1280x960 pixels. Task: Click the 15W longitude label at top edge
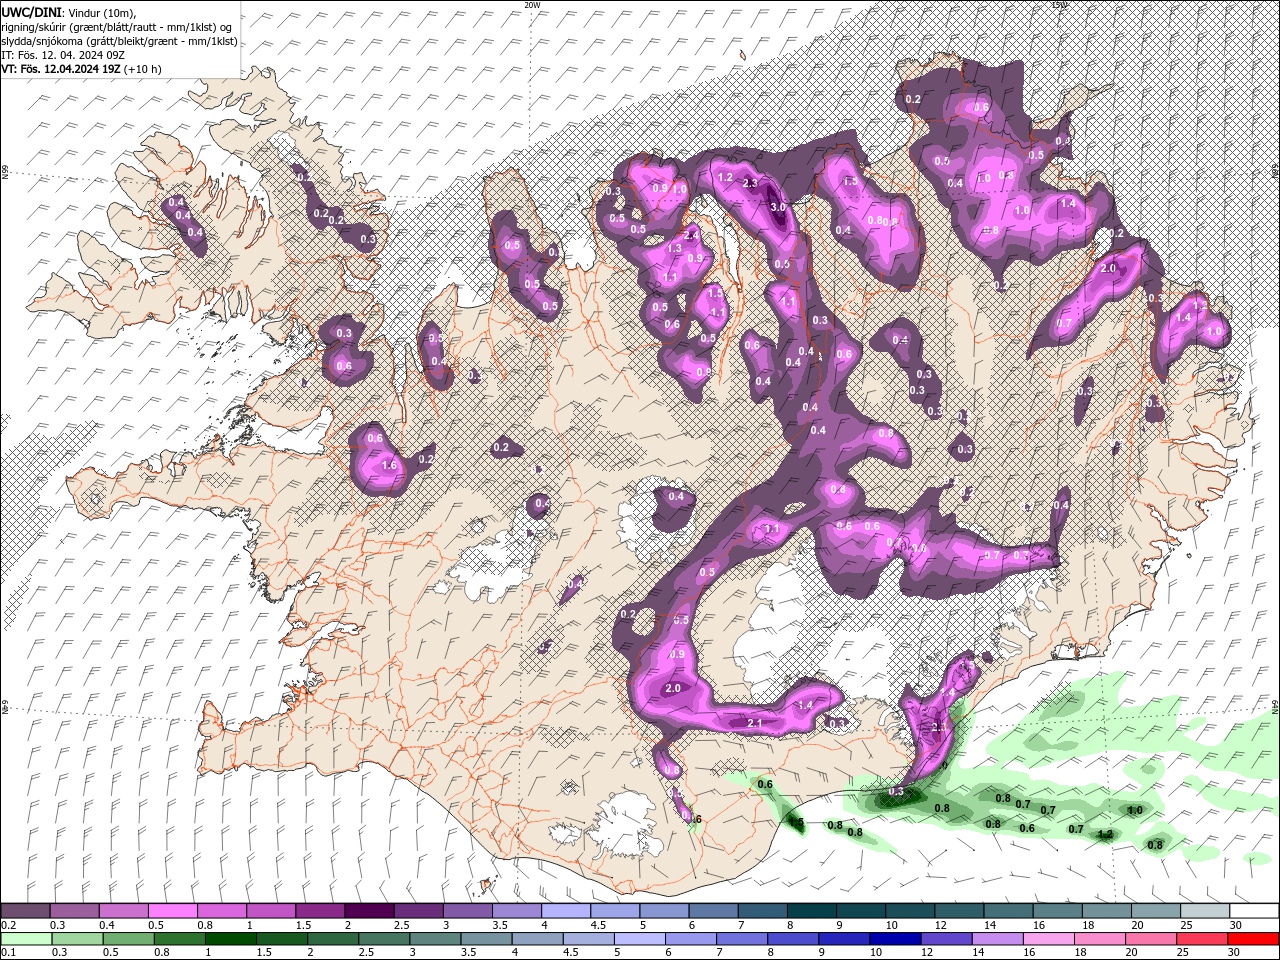pos(1060,5)
